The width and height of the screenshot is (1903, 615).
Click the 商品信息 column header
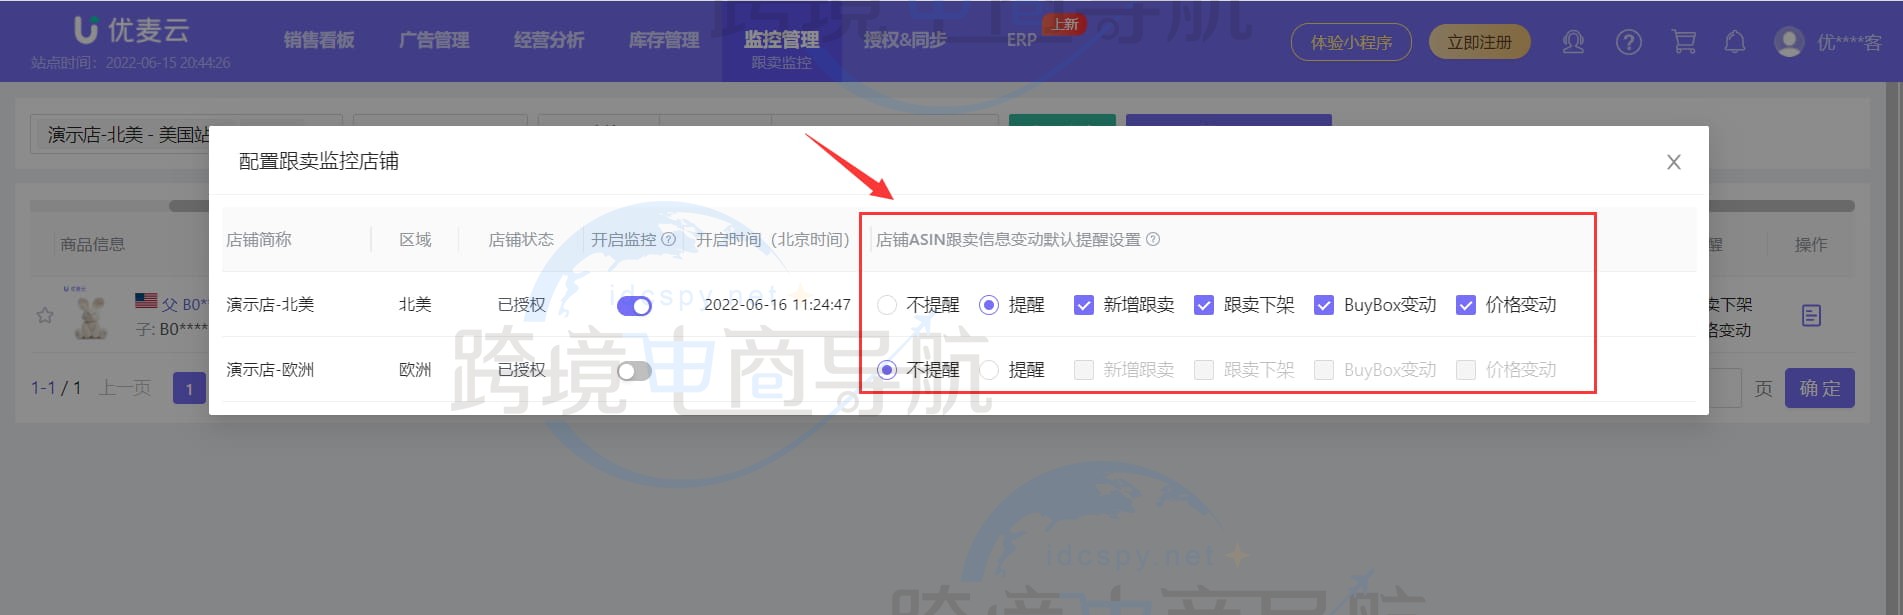point(93,244)
